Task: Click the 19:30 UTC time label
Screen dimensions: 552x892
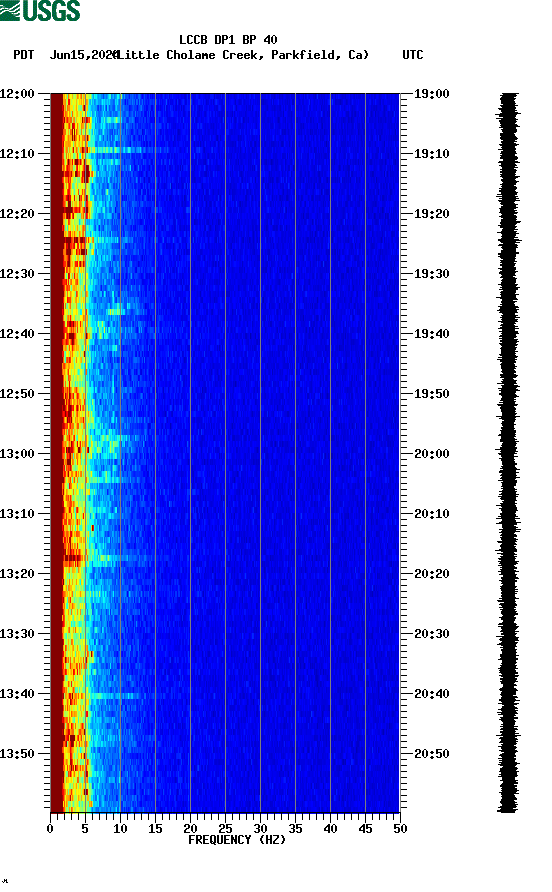Action: pyautogui.click(x=431, y=274)
